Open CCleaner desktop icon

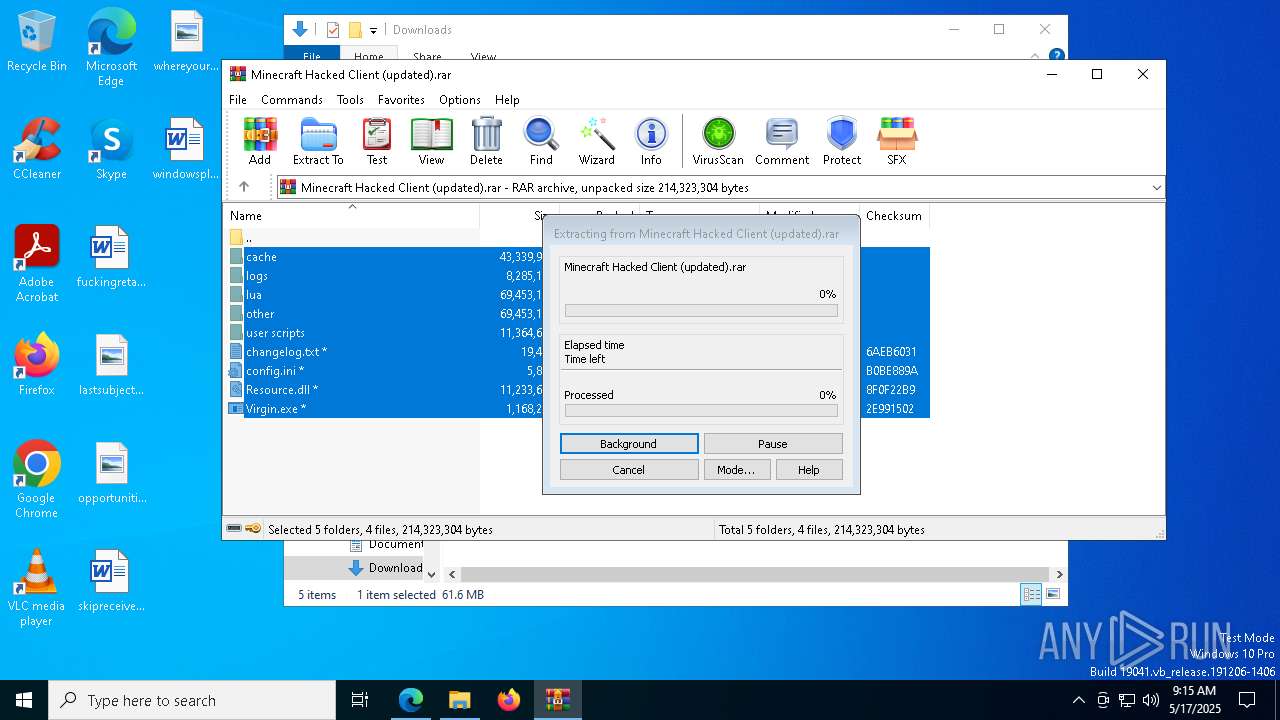coord(37,149)
